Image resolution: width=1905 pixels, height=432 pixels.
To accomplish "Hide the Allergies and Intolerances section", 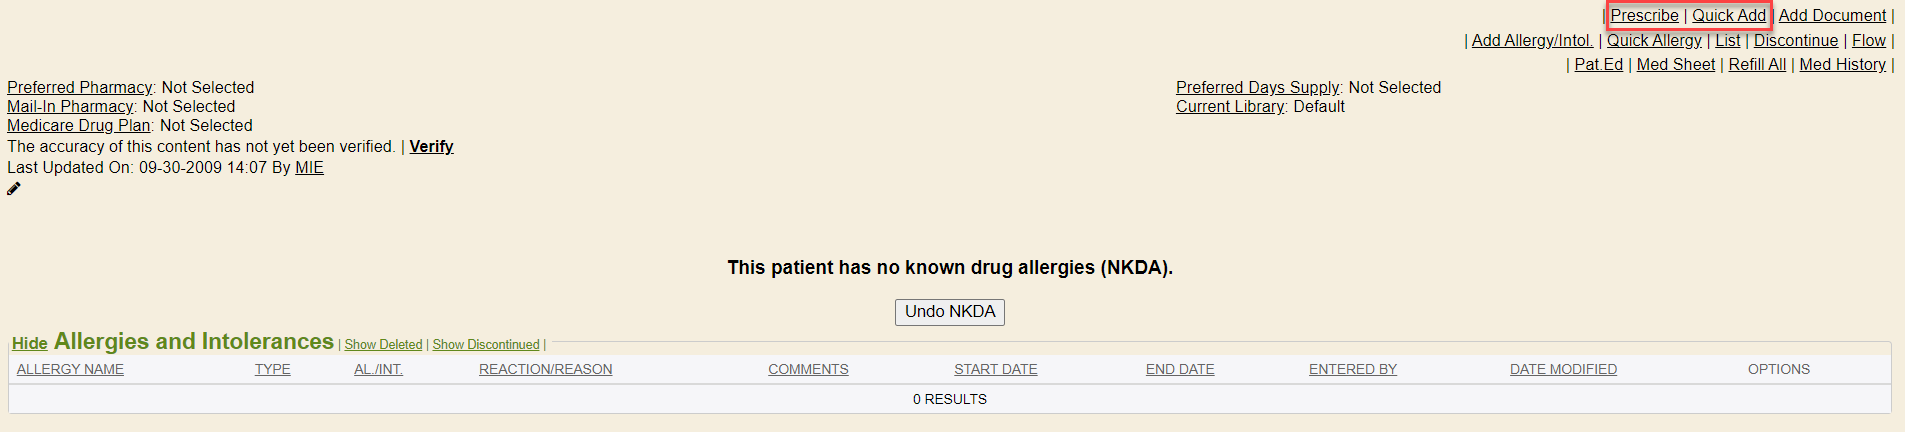I will (30, 344).
